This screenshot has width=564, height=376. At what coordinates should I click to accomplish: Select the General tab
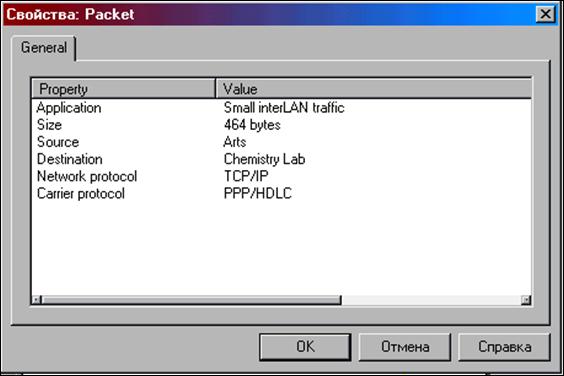(x=44, y=48)
